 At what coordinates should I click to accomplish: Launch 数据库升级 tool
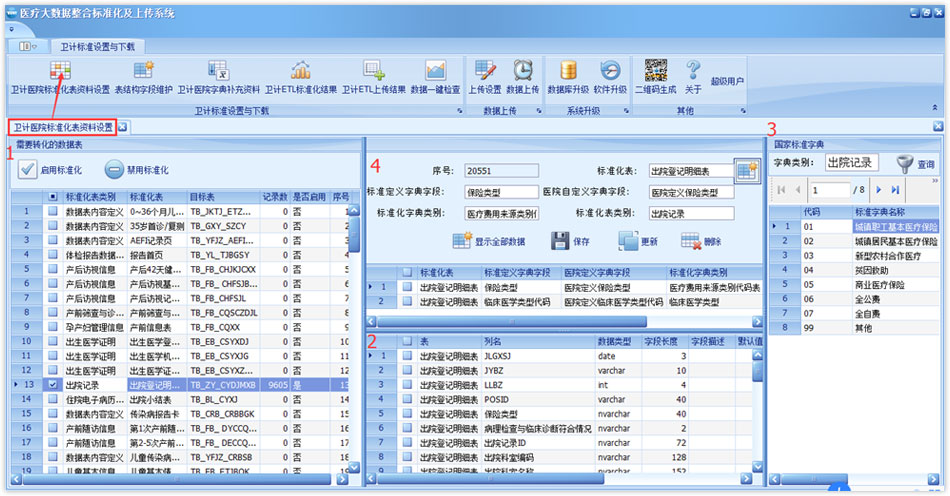point(568,78)
